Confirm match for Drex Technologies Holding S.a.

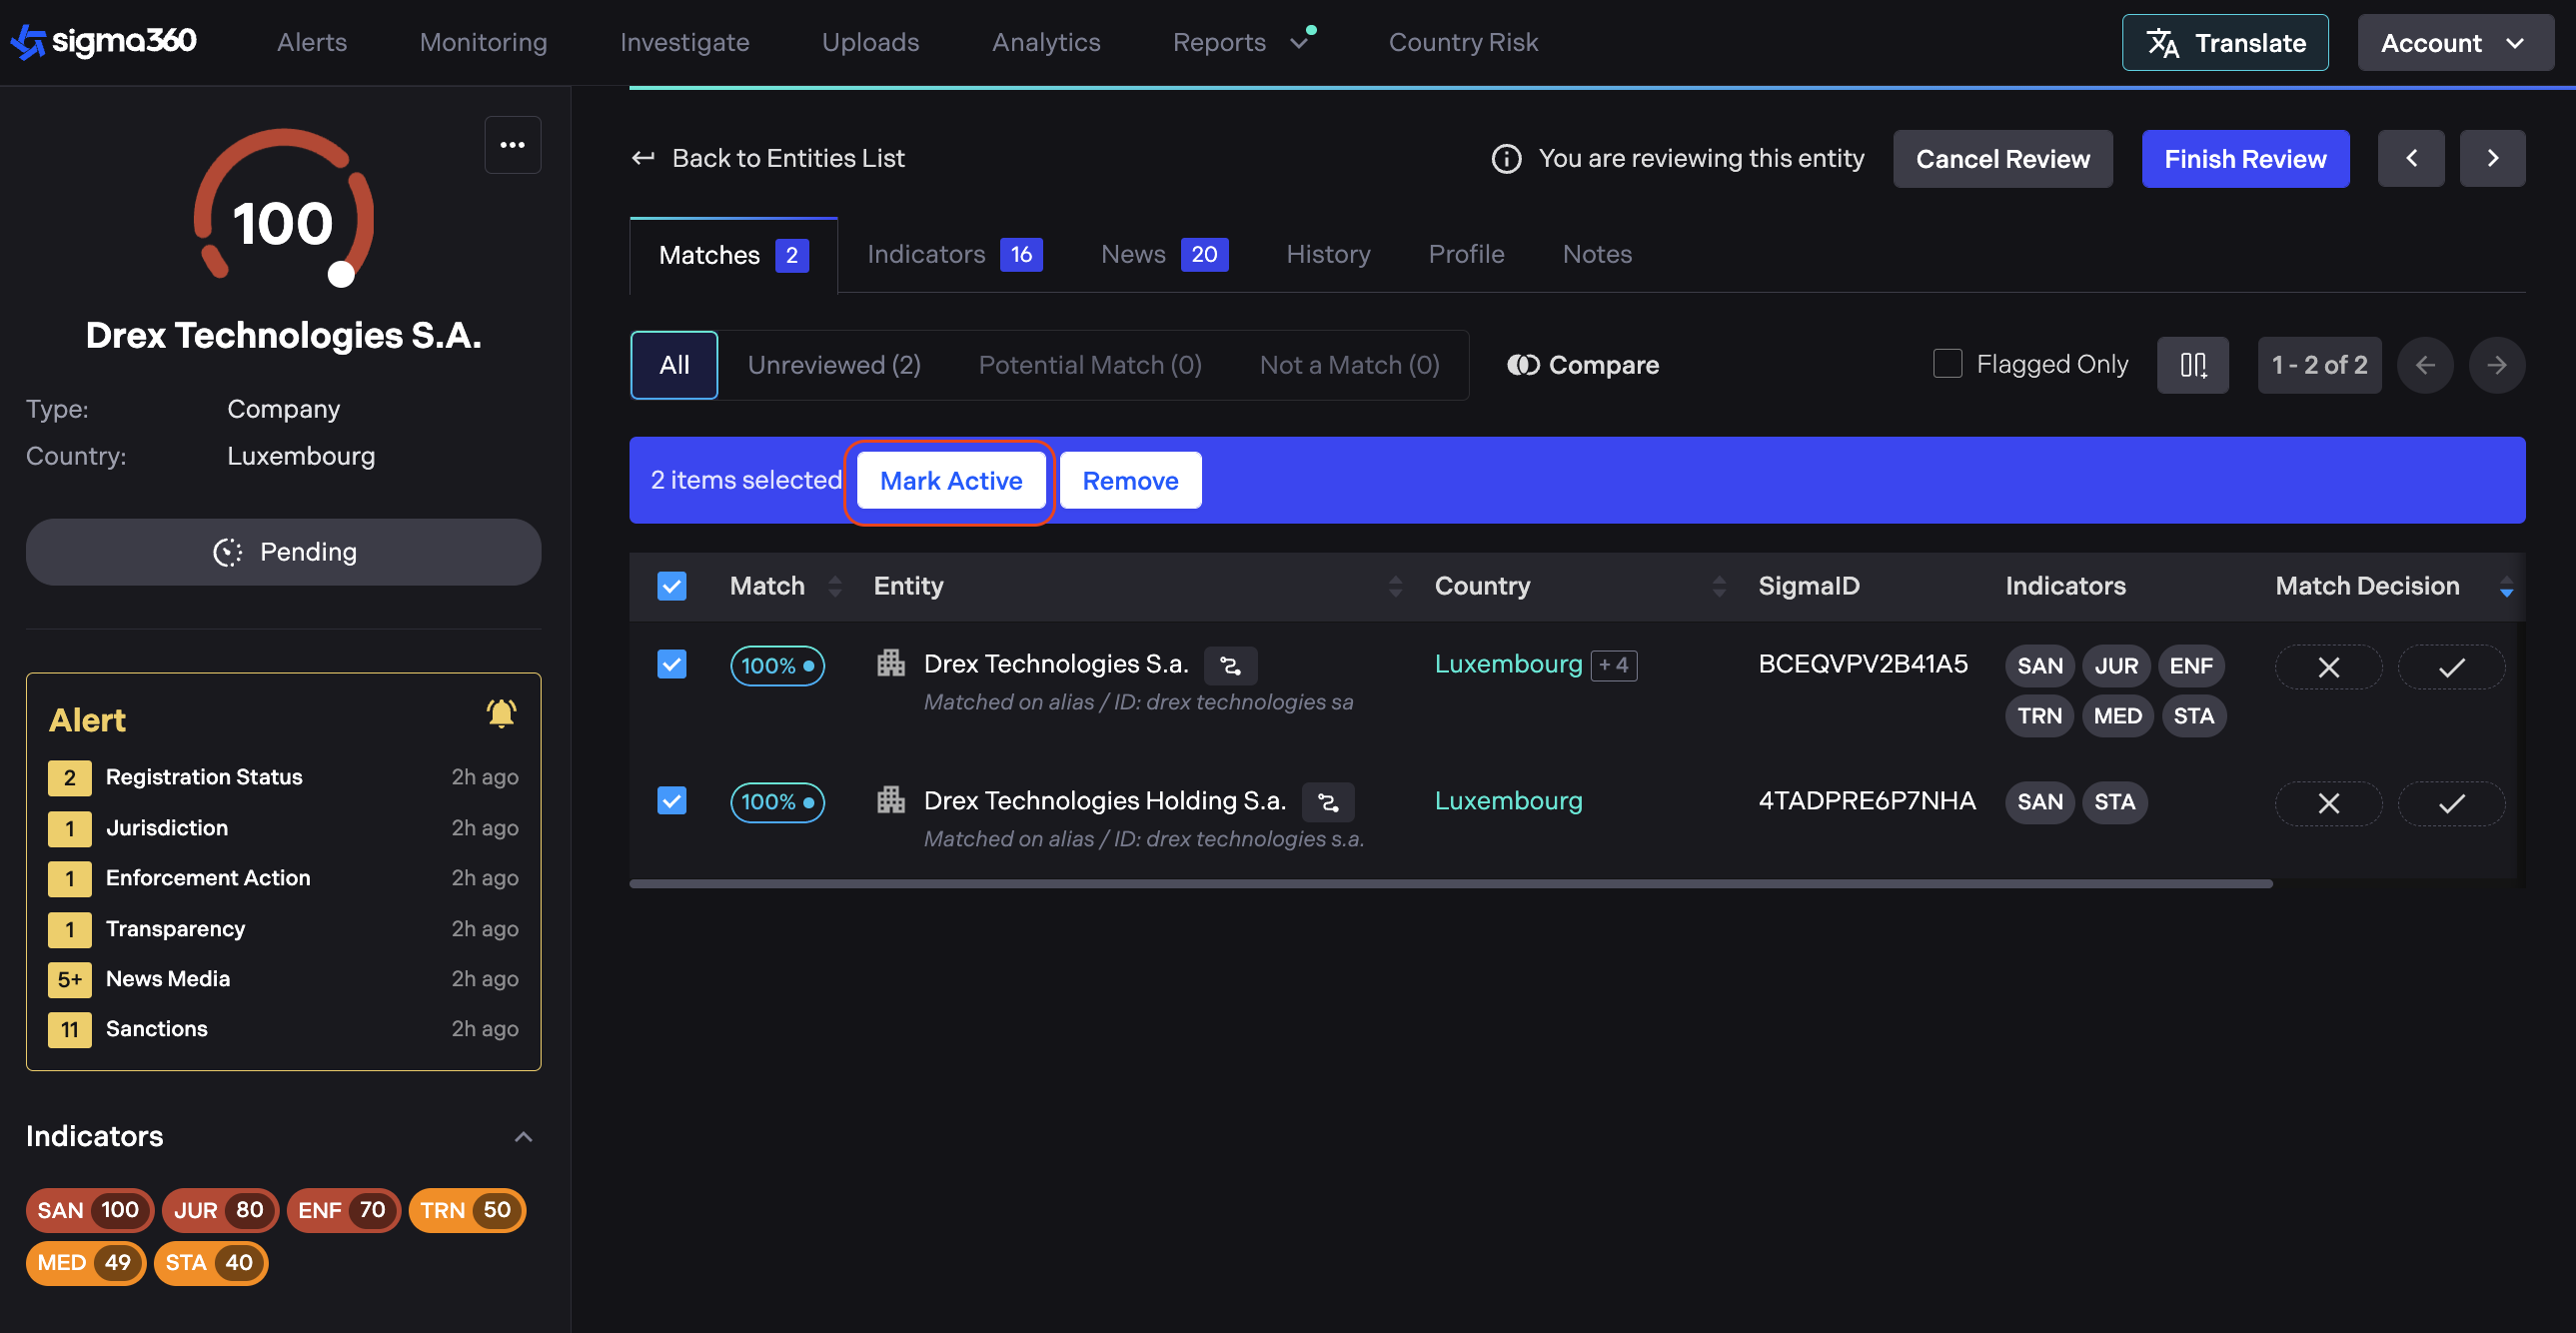[x=2451, y=803]
